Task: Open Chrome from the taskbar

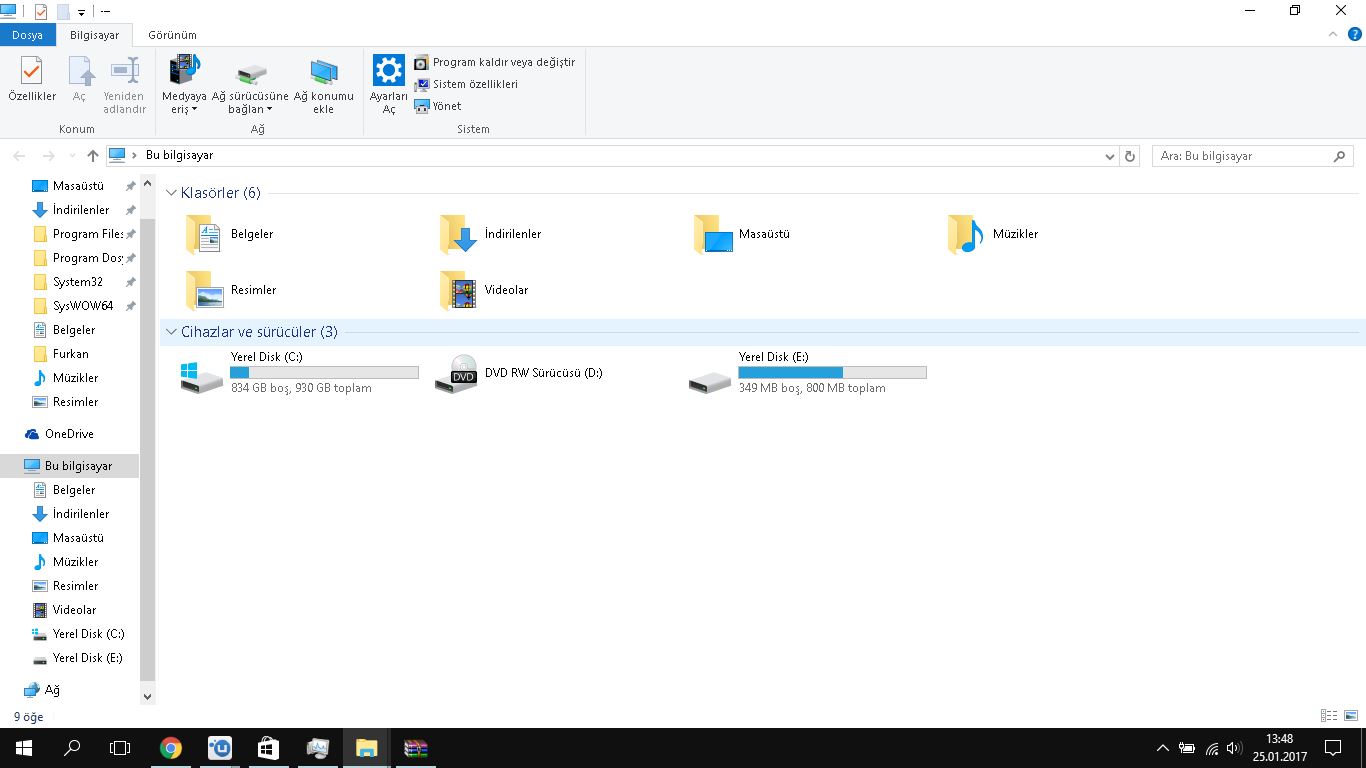Action: pyautogui.click(x=171, y=748)
